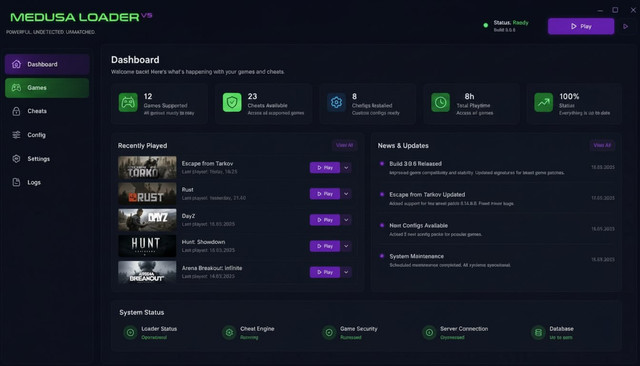Click the configs gear icon card
The width and height of the screenshot is (640, 366).
tap(336, 102)
